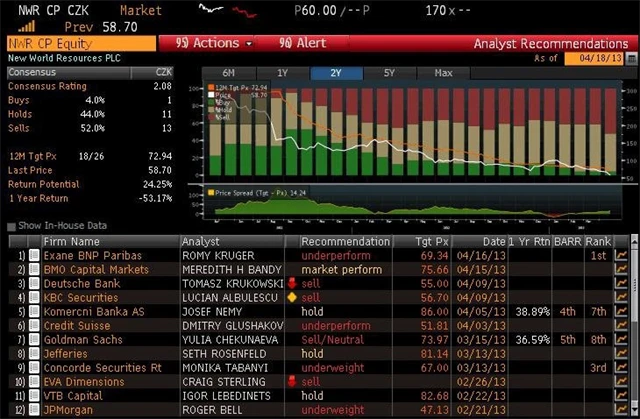Click orange 12M Tgt Px legend swatch

[211, 87]
